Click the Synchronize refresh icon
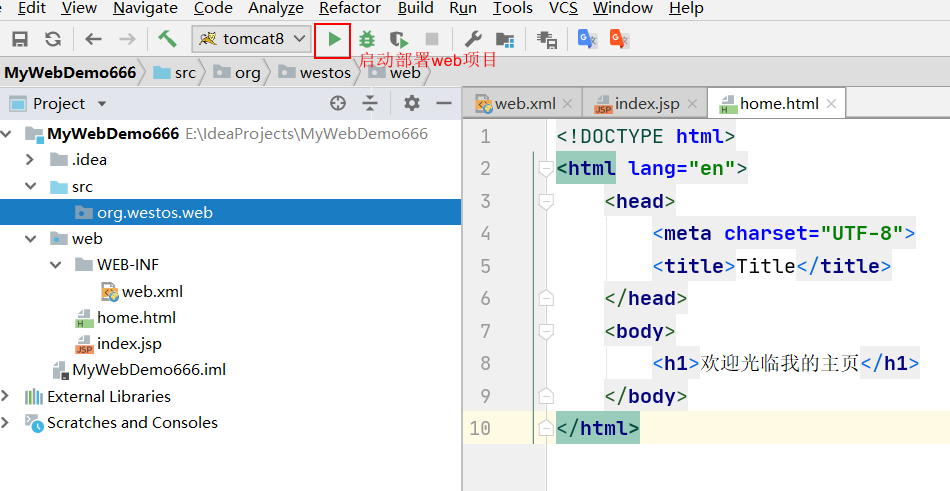Image resolution: width=950 pixels, height=491 pixels. click(x=53, y=39)
